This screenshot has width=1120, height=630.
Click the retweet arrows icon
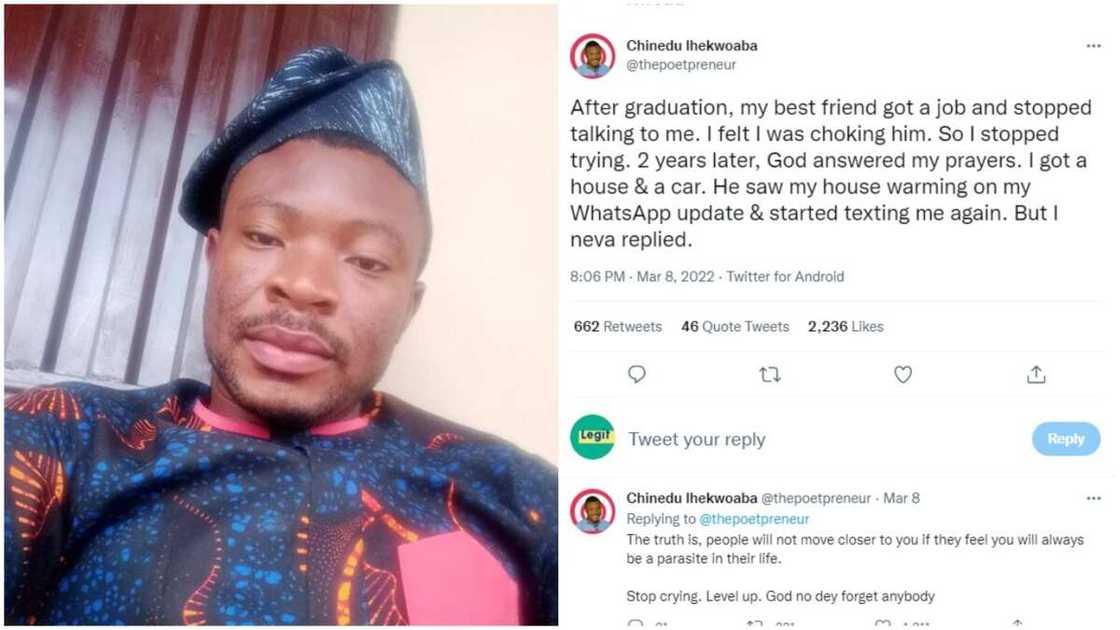pyautogui.click(x=769, y=374)
